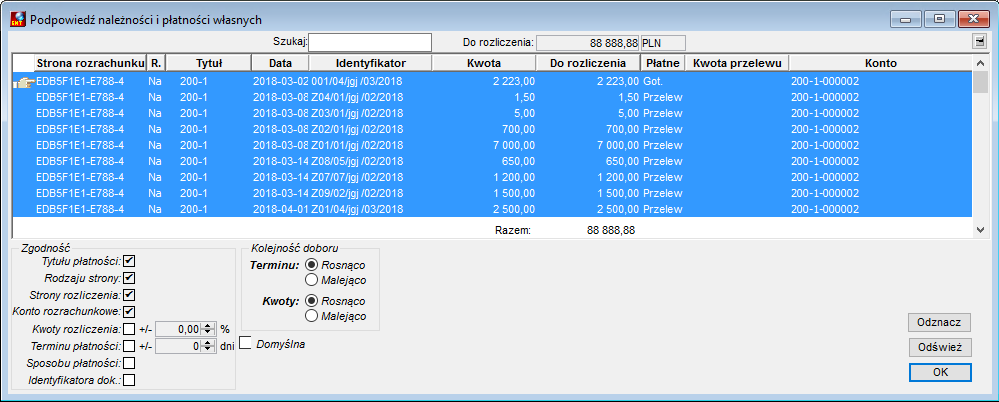Click the Odśwież button
Image resolution: width=999 pixels, height=402 pixels.
coord(939,347)
